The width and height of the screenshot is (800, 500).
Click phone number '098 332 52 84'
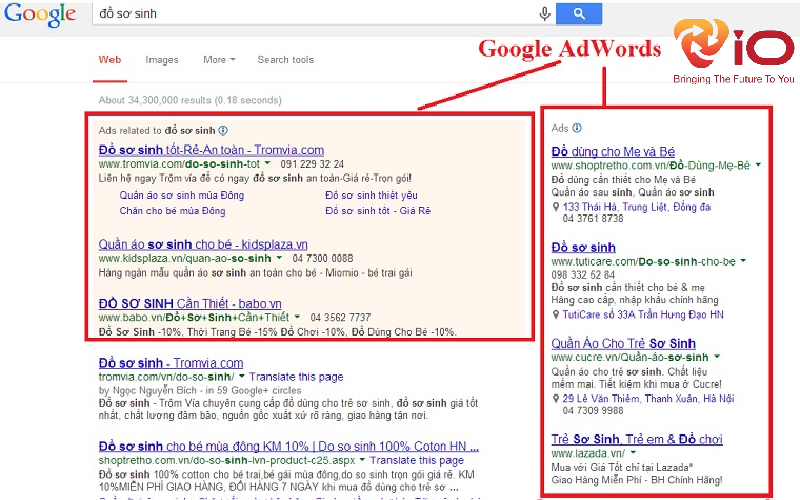click(x=583, y=275)
